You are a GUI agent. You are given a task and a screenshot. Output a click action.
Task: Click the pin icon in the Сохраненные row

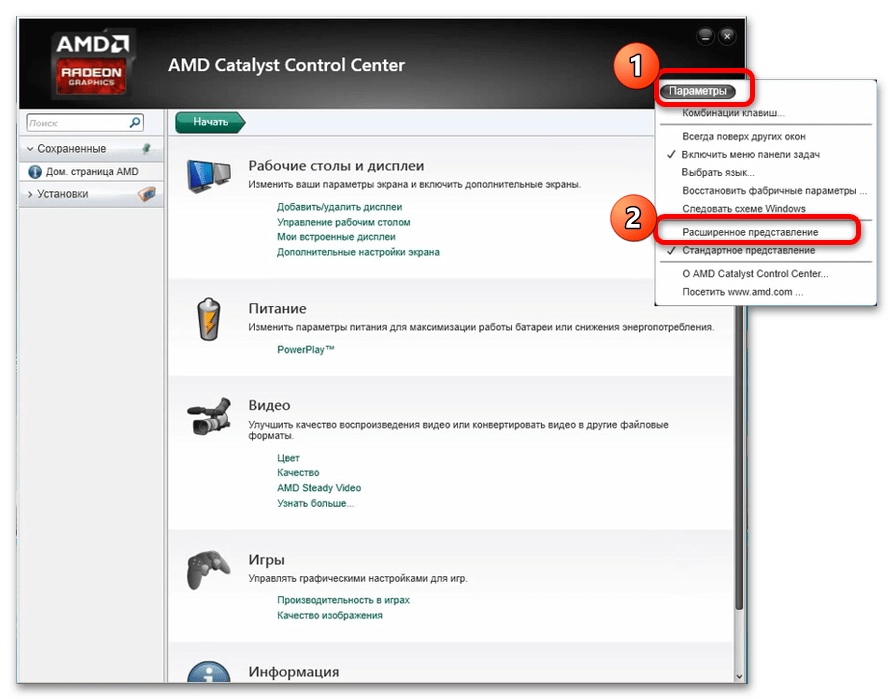[146, 148]
